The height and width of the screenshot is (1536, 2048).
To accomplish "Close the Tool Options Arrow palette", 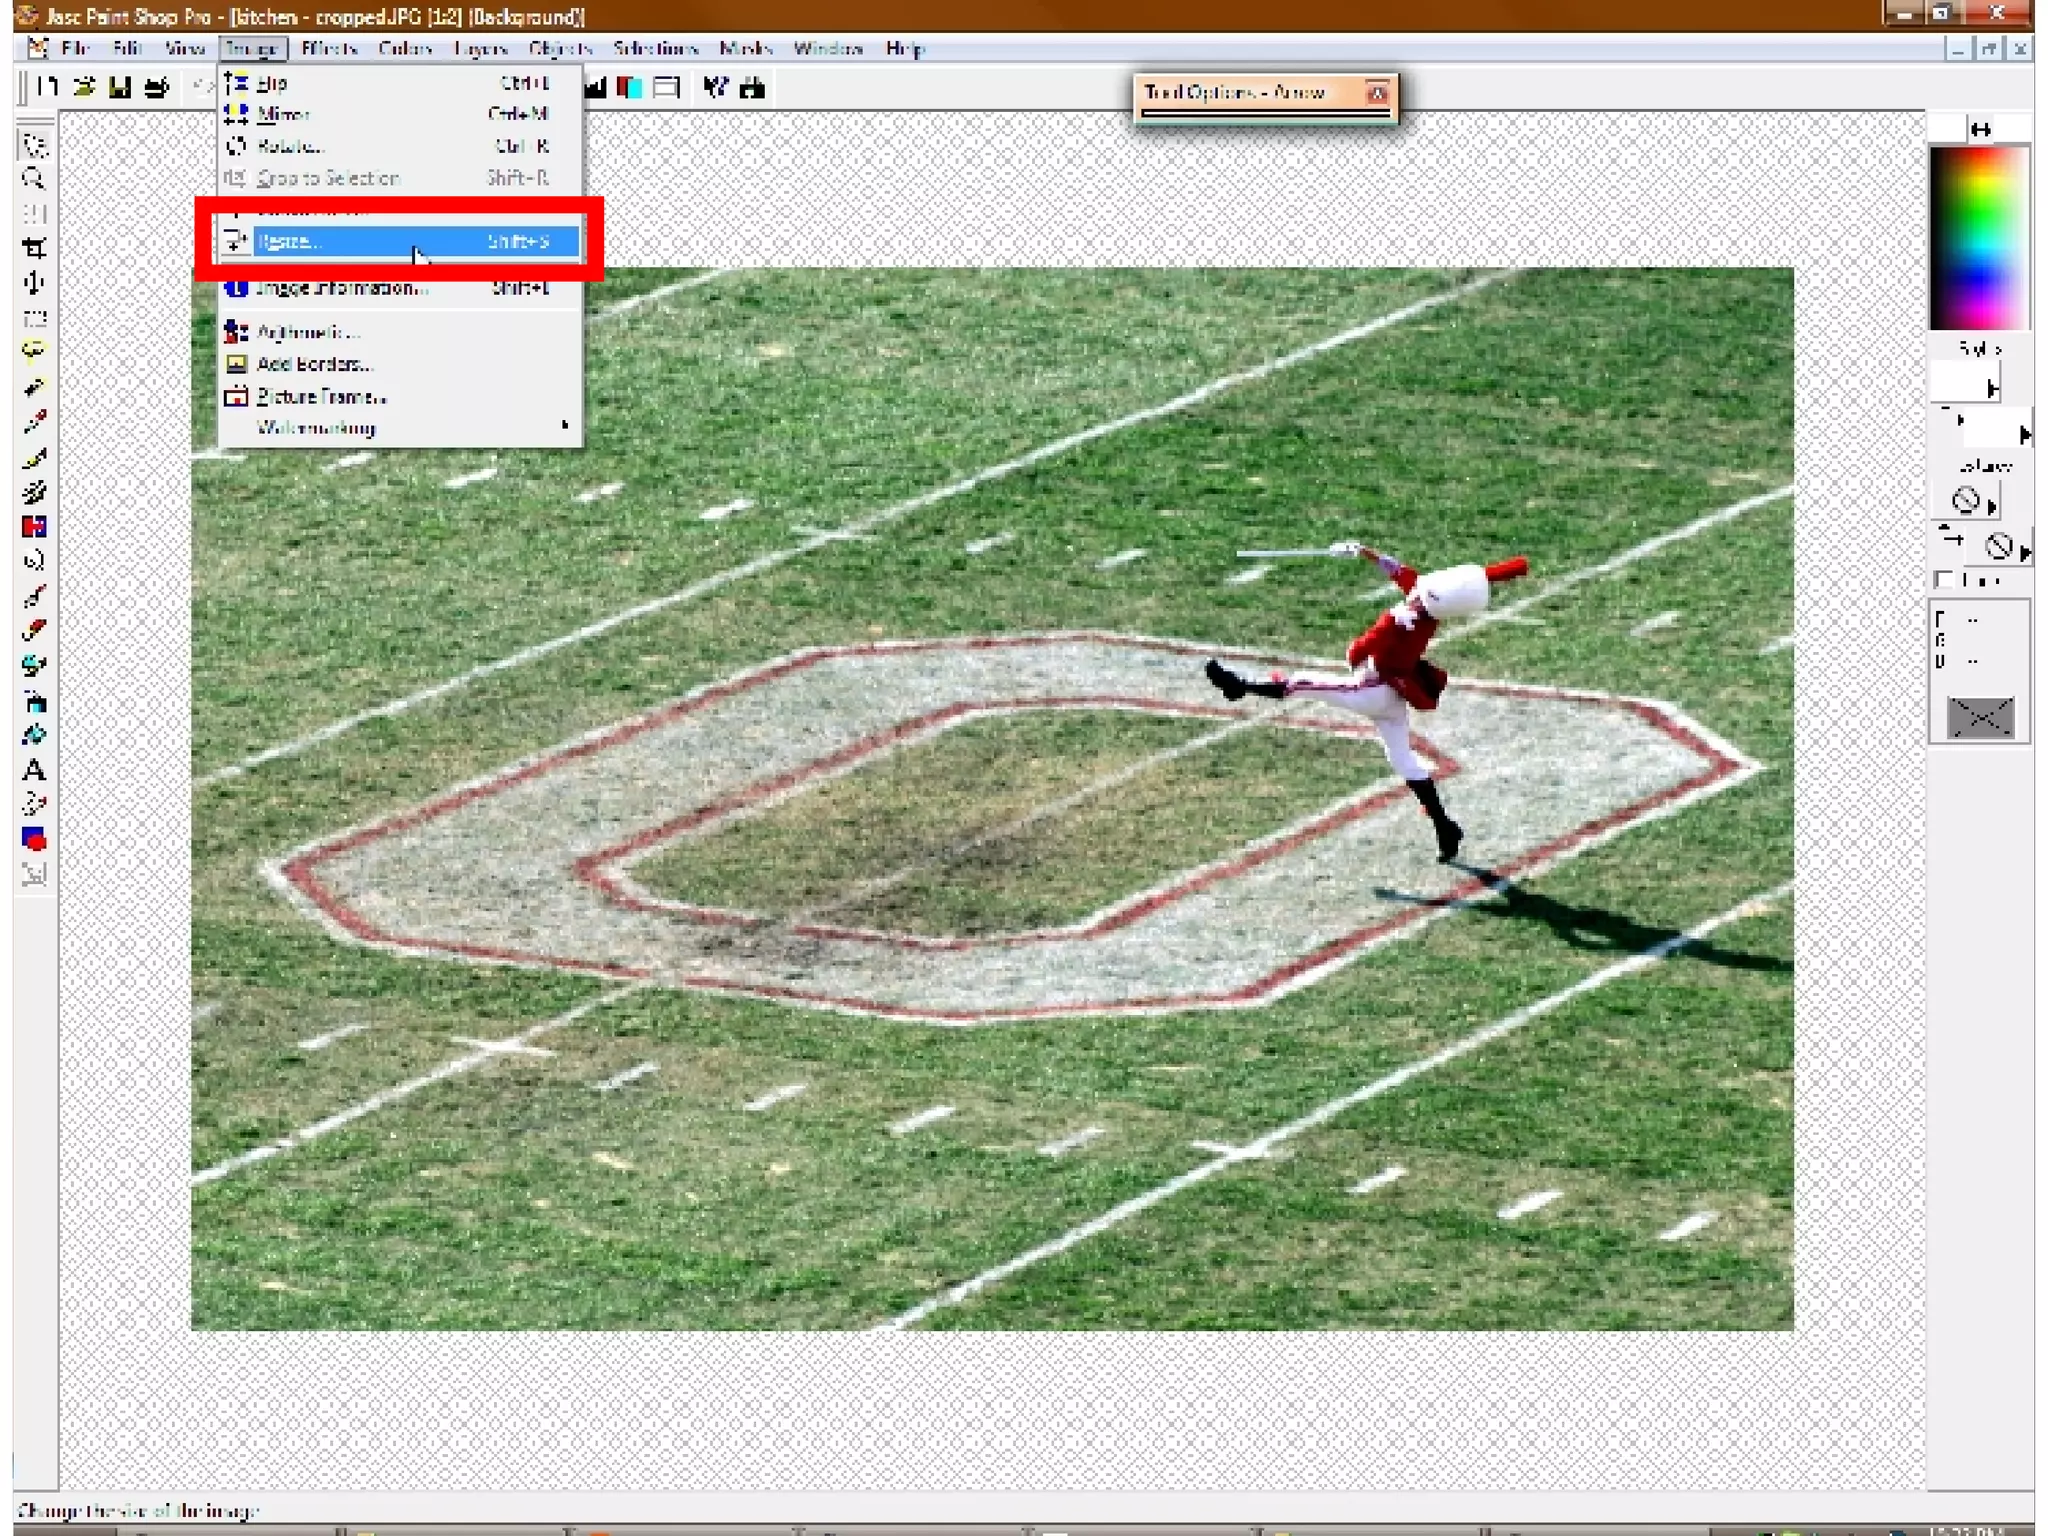I will (x=1377, y=93).
